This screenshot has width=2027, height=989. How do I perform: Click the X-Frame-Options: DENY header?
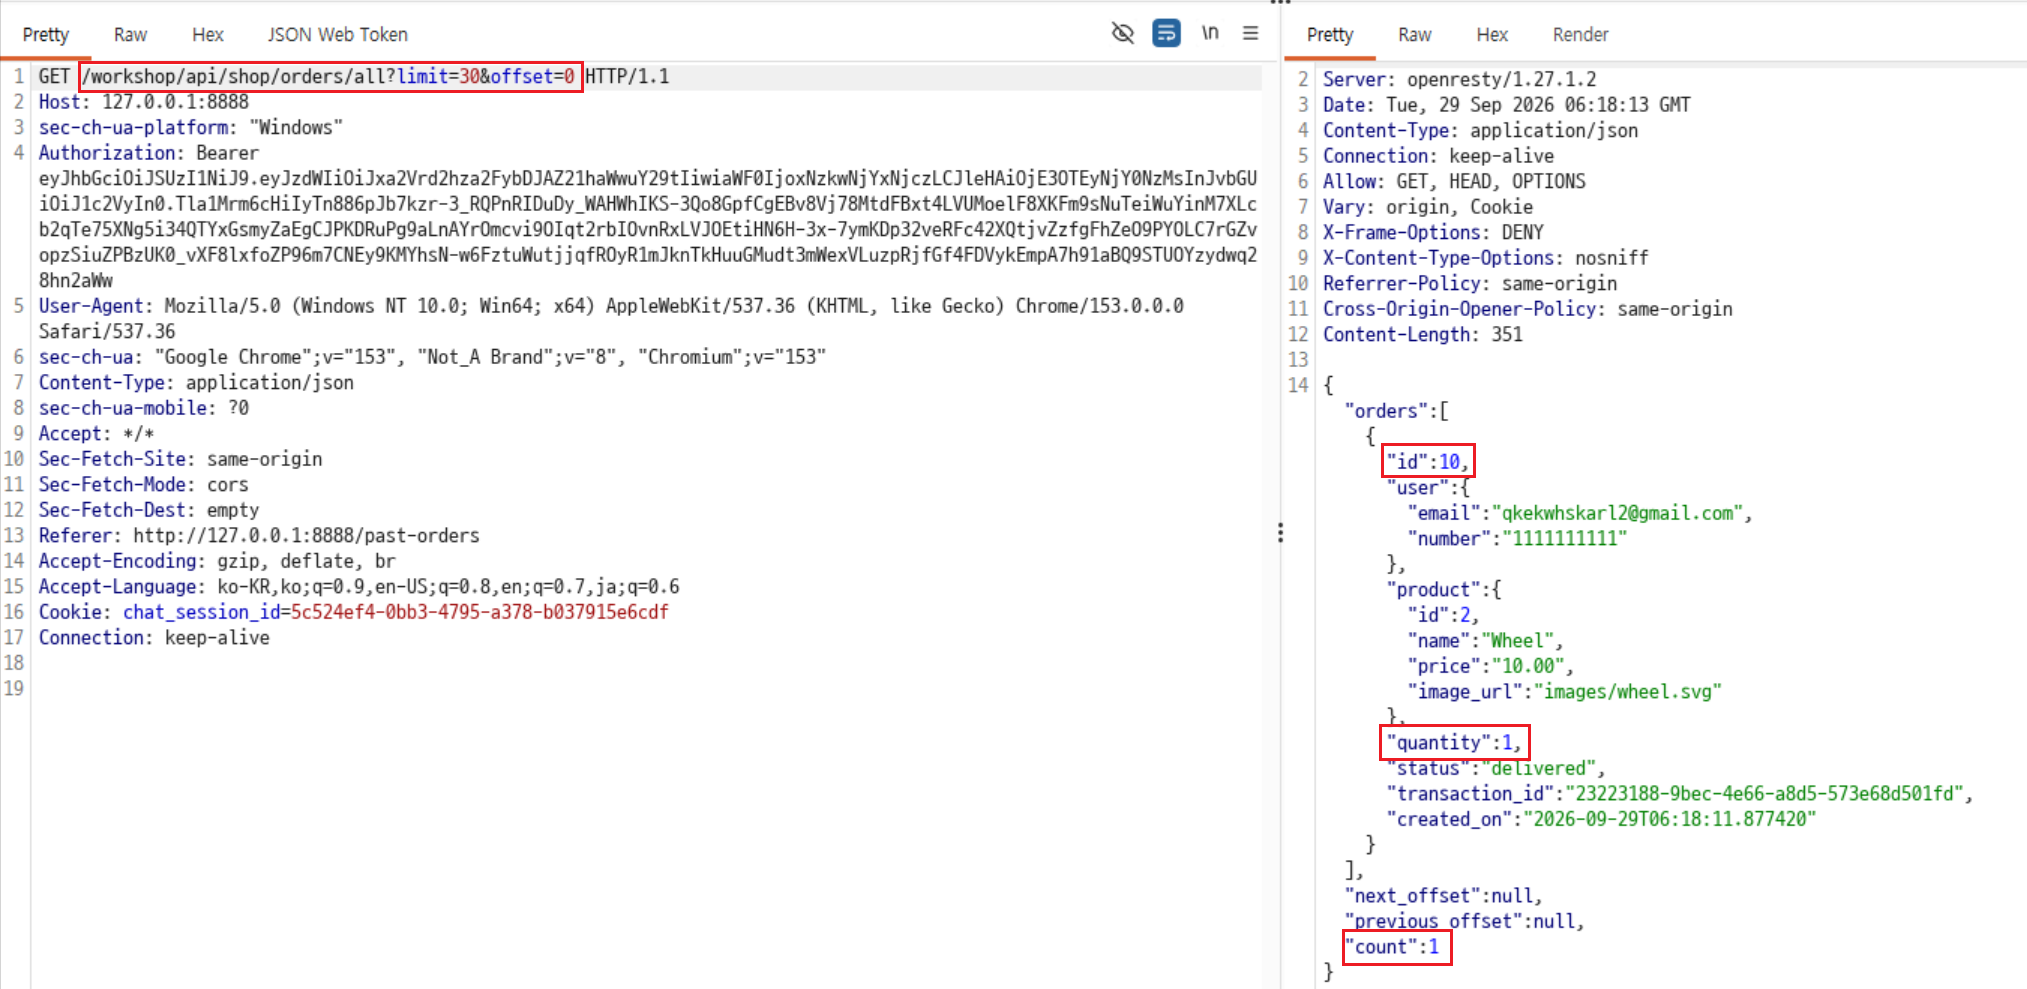tap(1433, 232)
